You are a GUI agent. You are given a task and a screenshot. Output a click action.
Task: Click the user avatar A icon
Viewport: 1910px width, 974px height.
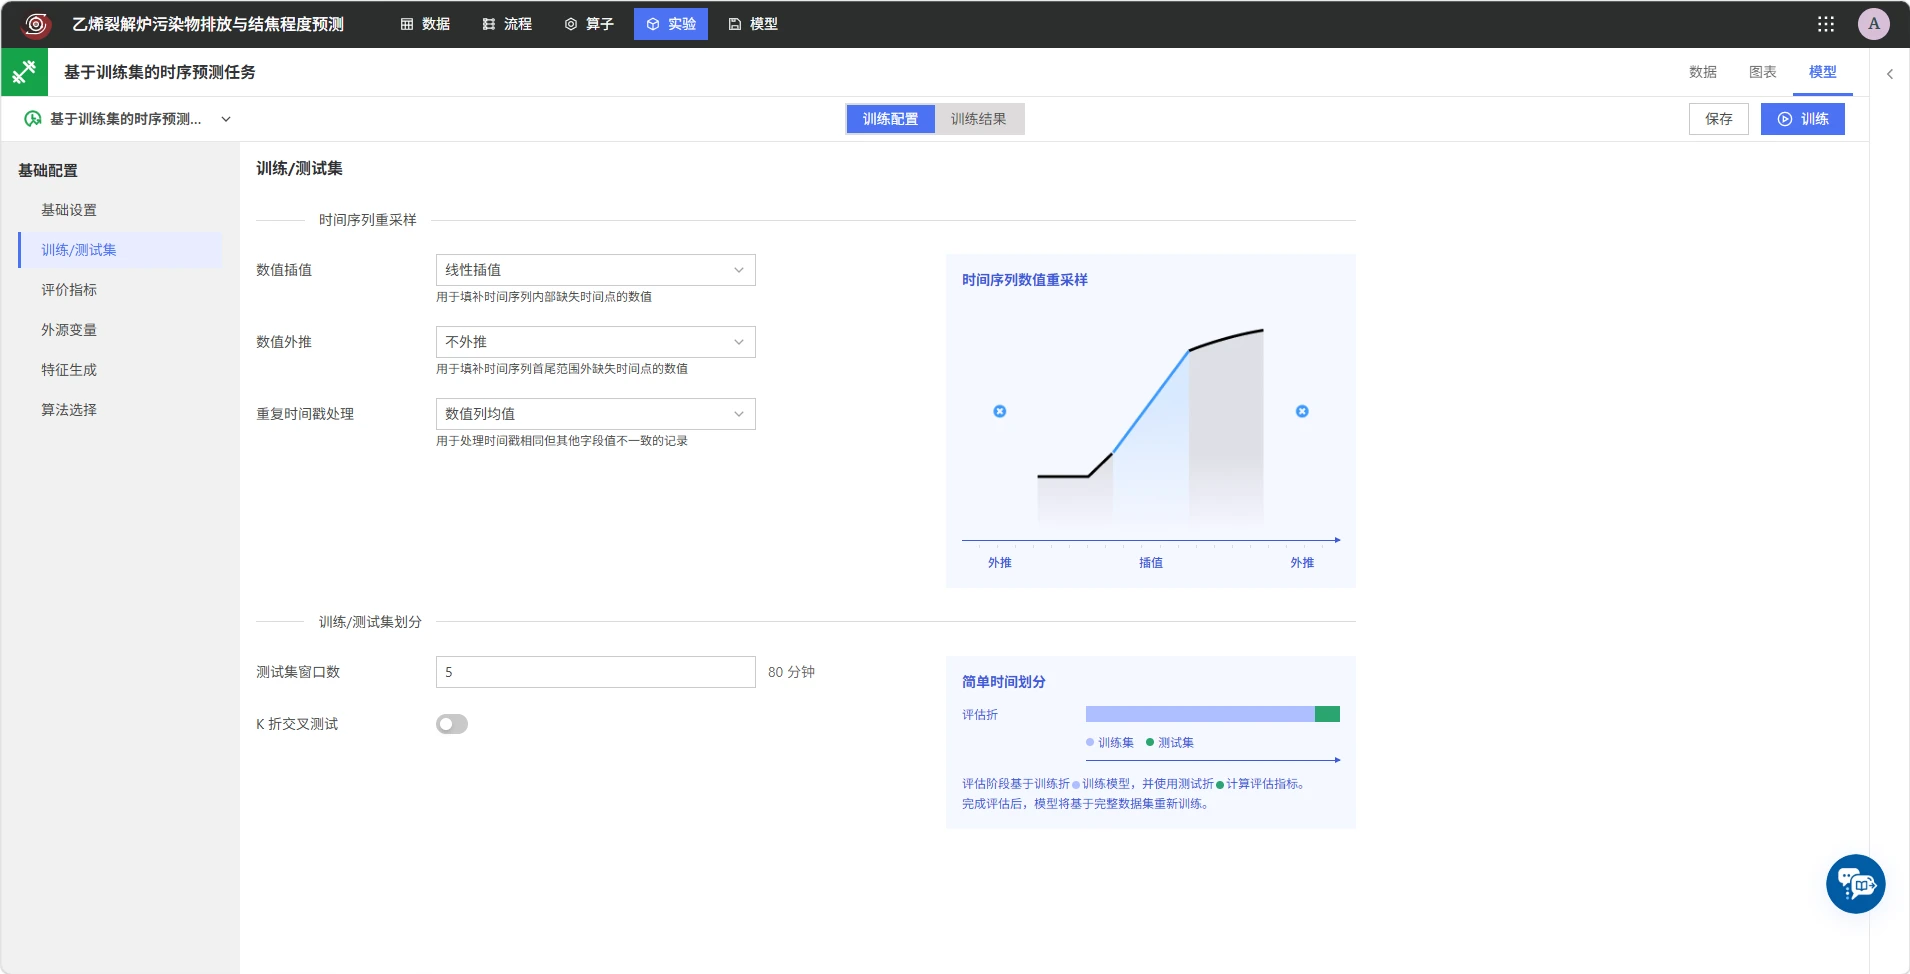pos(1873,24)
